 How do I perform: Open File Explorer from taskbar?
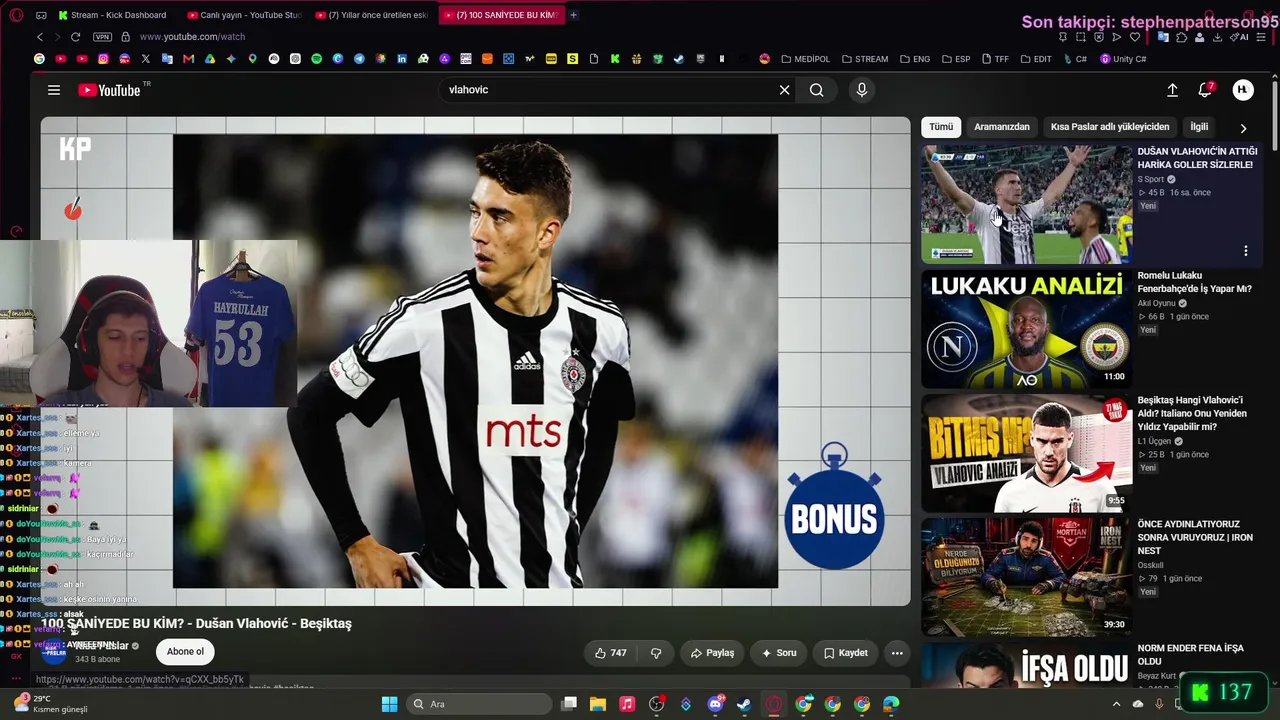tap(598, 704)
